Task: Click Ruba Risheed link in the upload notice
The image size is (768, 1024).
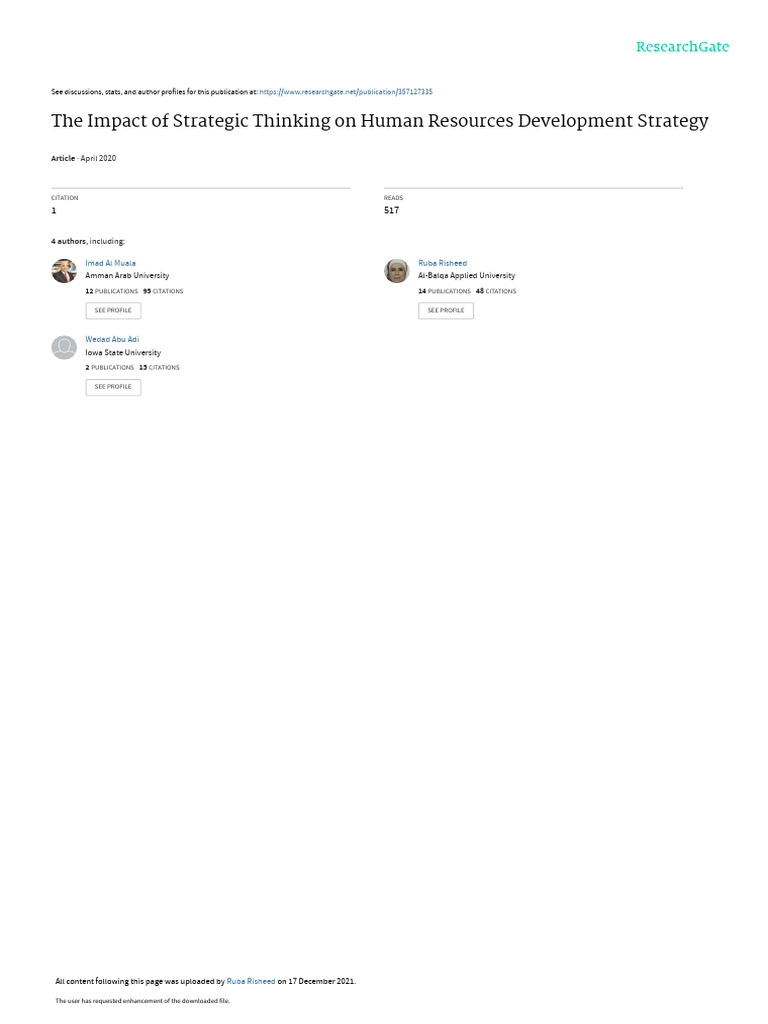Action: coord(251,982)
